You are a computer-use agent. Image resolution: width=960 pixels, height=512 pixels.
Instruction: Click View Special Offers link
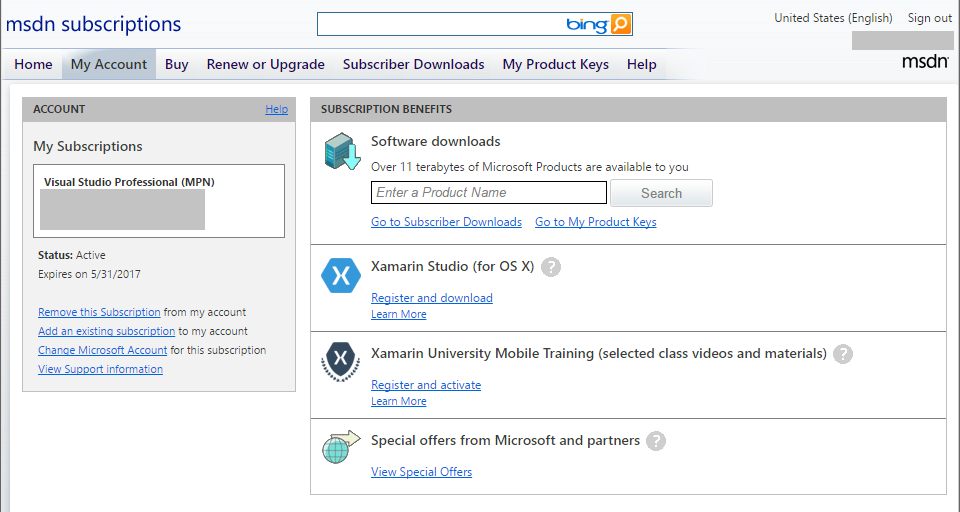[421, 472]
